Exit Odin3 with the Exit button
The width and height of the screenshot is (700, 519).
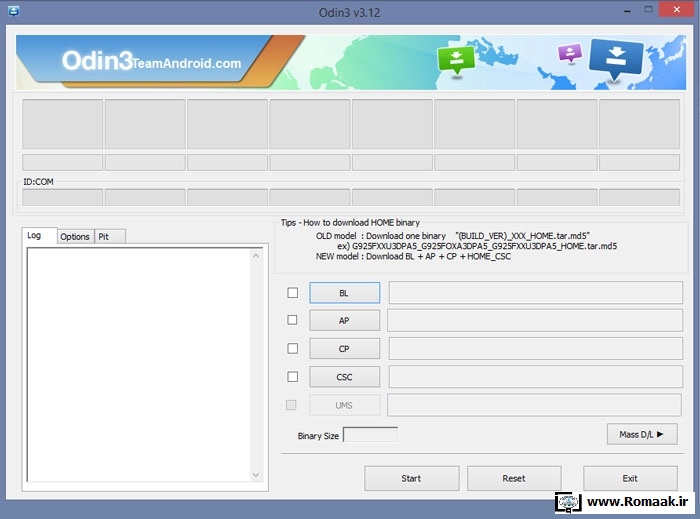click(630, 478)
